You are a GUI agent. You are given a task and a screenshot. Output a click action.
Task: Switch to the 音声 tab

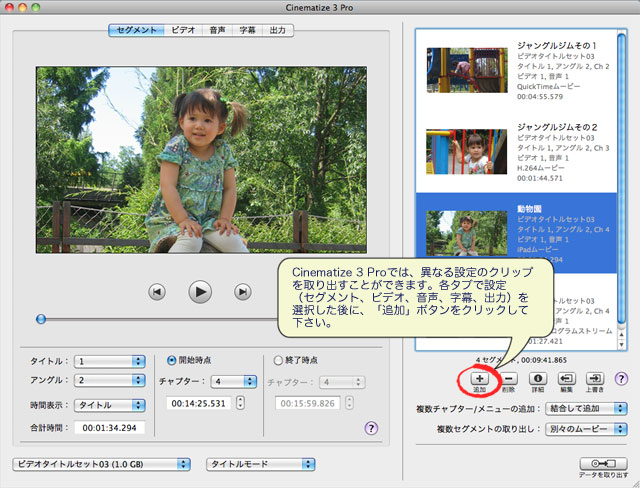tap(217, 30)
